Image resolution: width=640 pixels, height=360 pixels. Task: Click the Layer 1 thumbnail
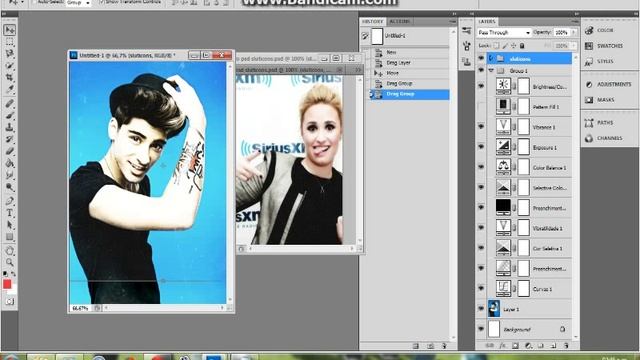click(494, 309)
